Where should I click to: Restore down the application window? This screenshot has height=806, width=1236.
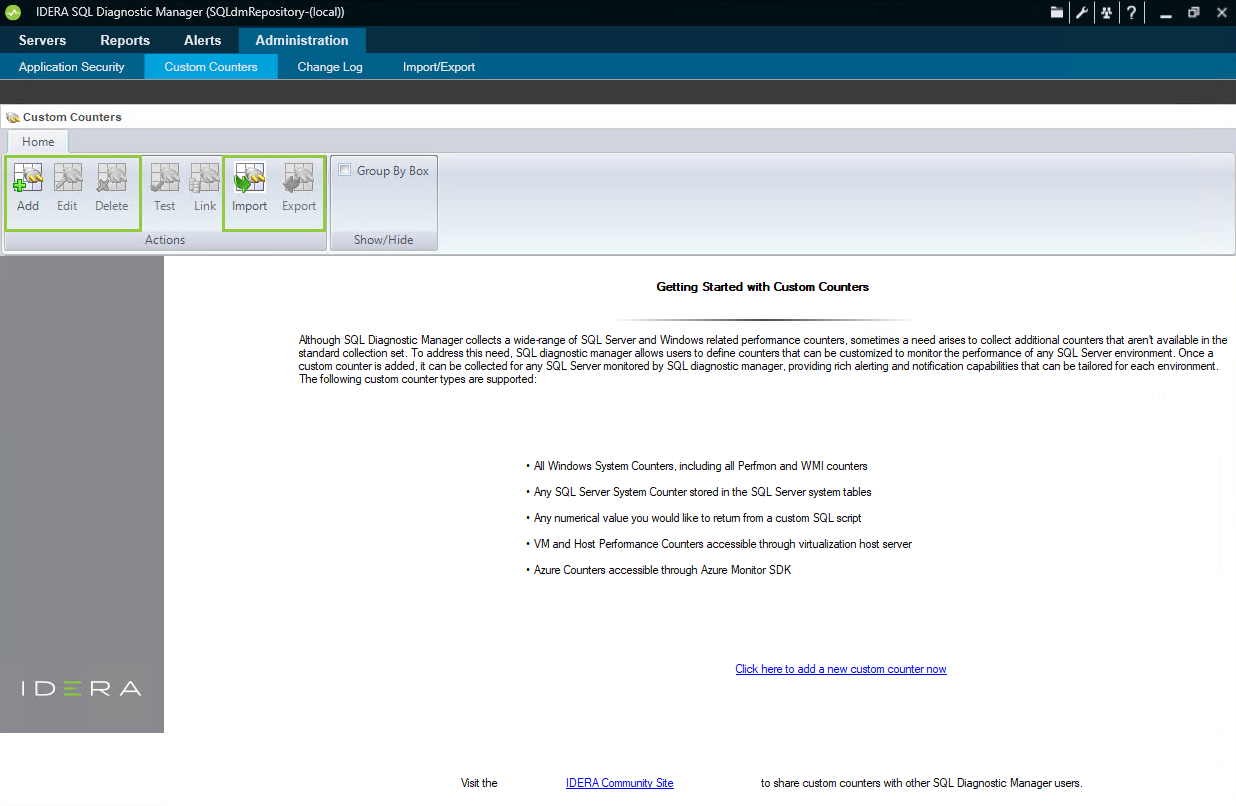1193,13
